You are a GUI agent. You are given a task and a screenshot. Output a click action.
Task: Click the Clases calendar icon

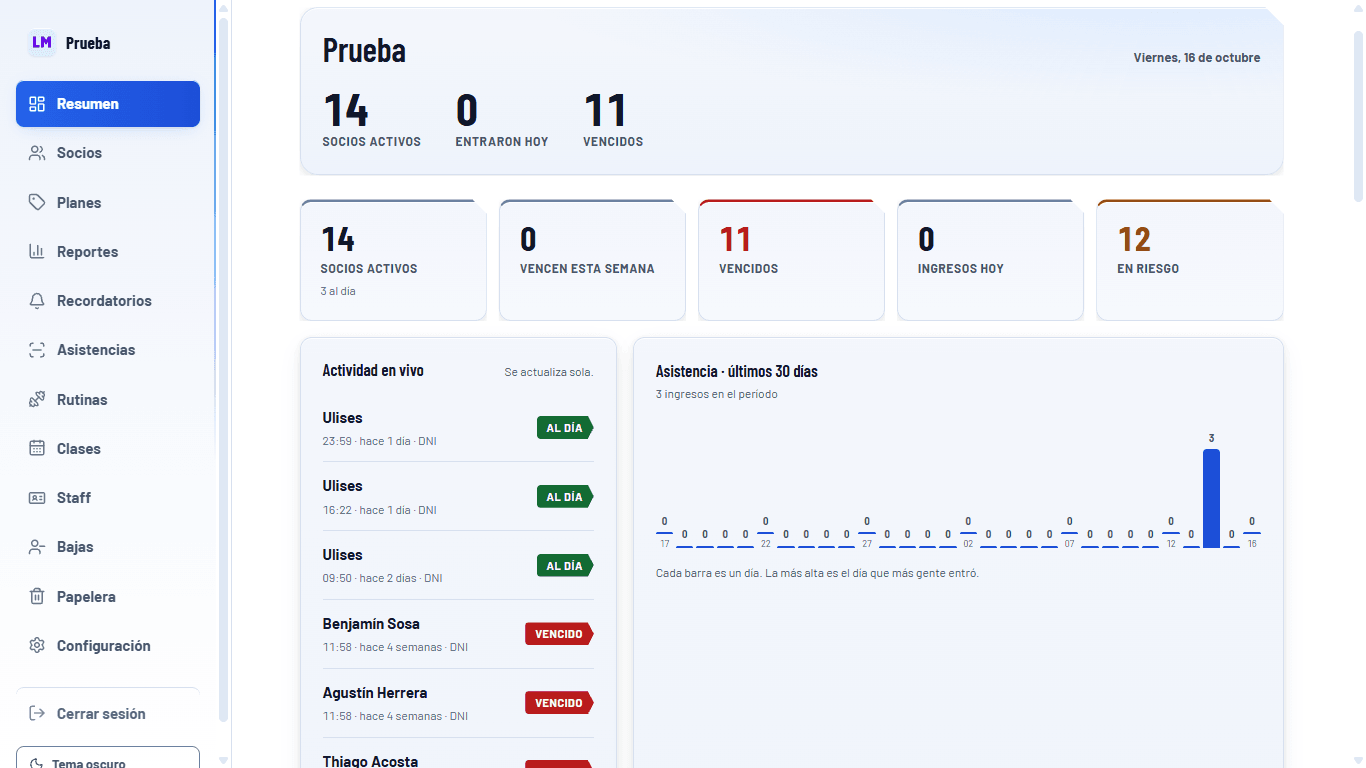coord(37,449)
